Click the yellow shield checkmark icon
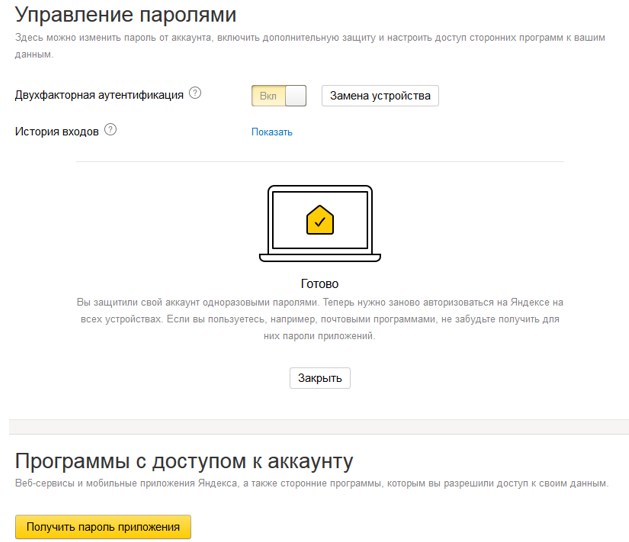This screenshot has height=542, width=629. (x=319, y=220)
